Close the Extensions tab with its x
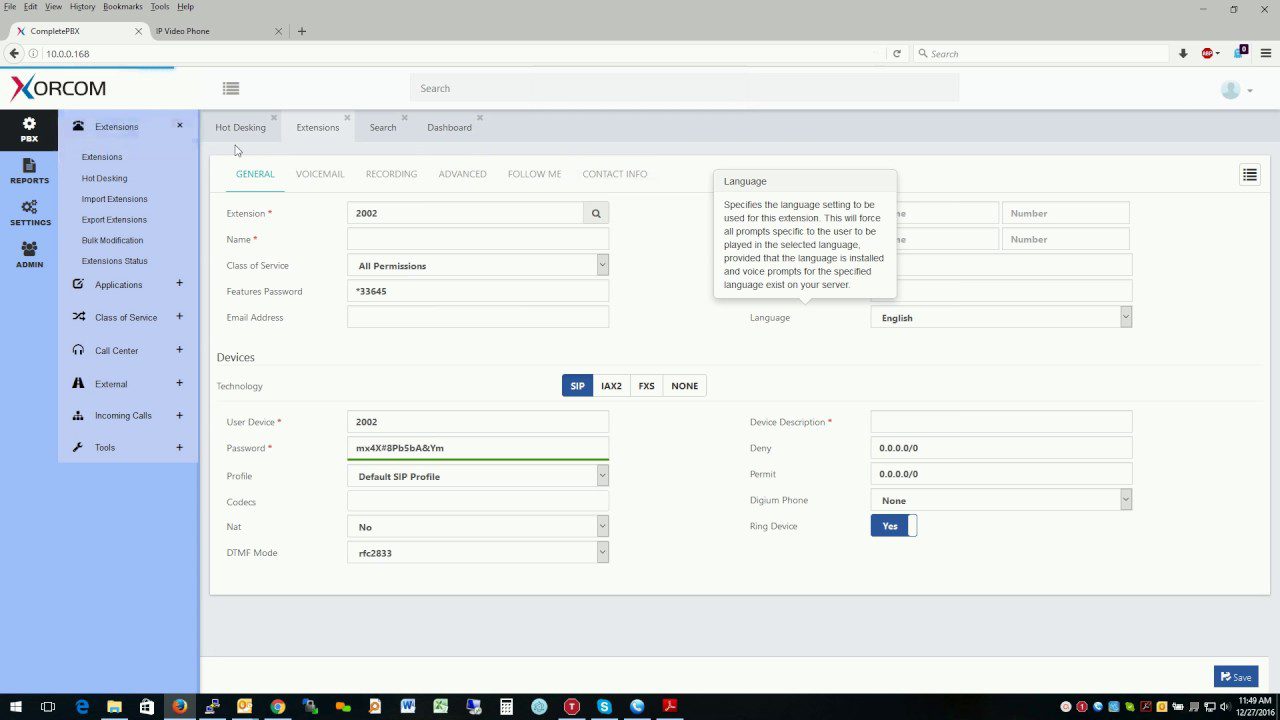 (348, 117)
